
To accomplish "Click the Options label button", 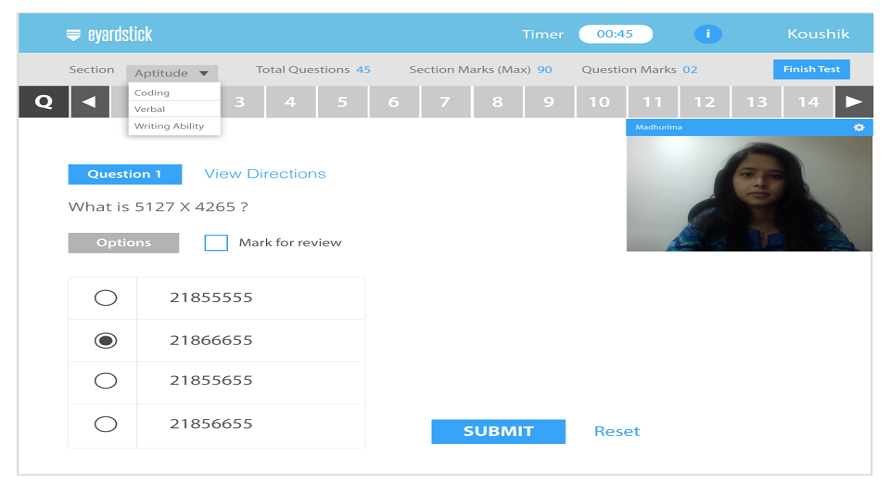I will [124, 243].
